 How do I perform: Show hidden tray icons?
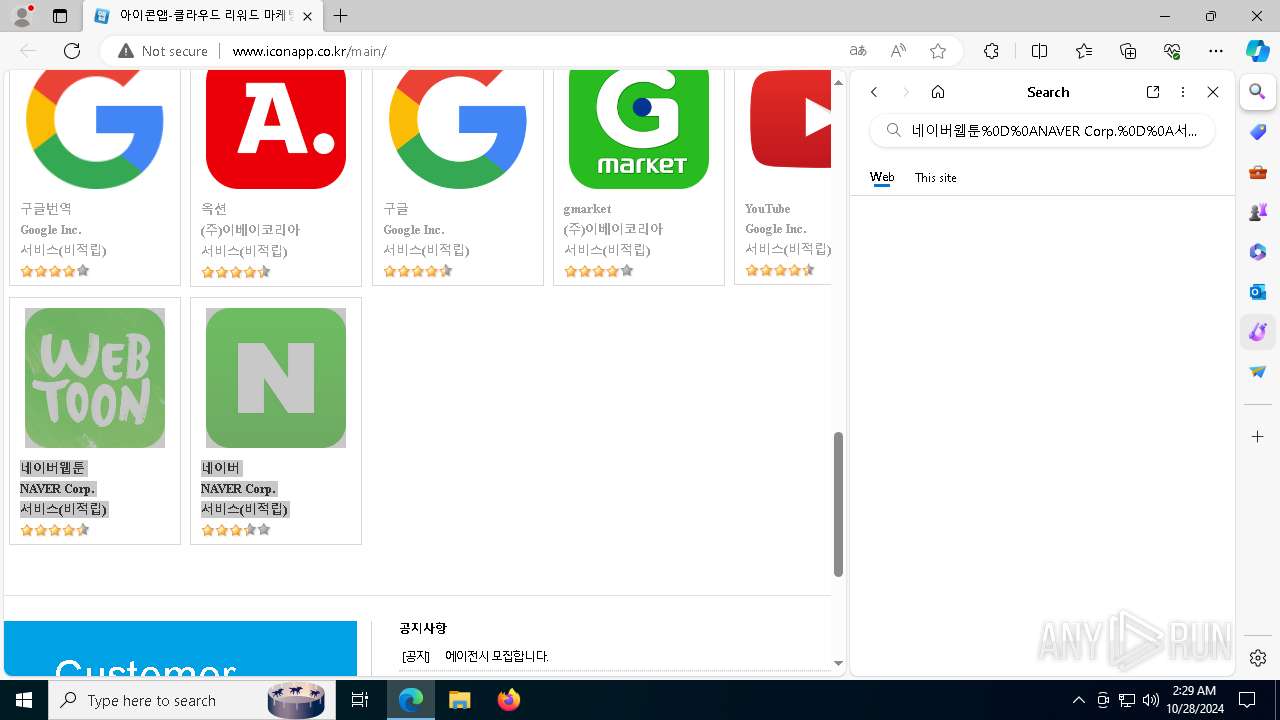point(1078,700)
